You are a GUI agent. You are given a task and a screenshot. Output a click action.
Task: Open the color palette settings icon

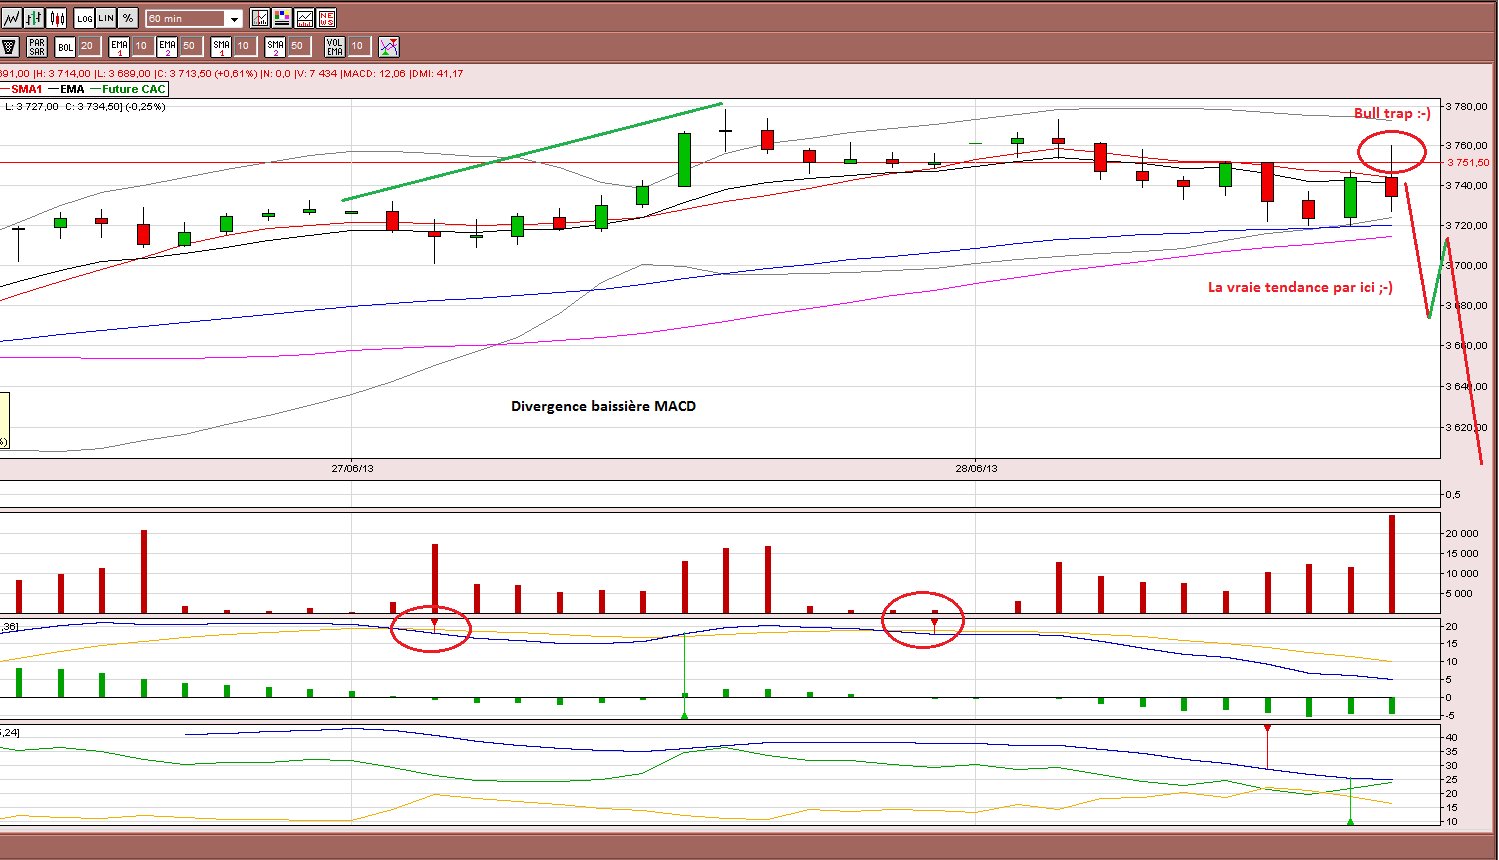pos(282,18)
